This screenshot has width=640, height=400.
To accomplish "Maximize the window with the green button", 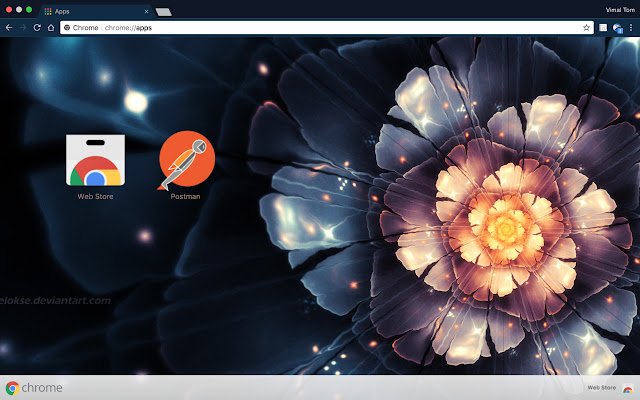I will [x=29, y=9].
